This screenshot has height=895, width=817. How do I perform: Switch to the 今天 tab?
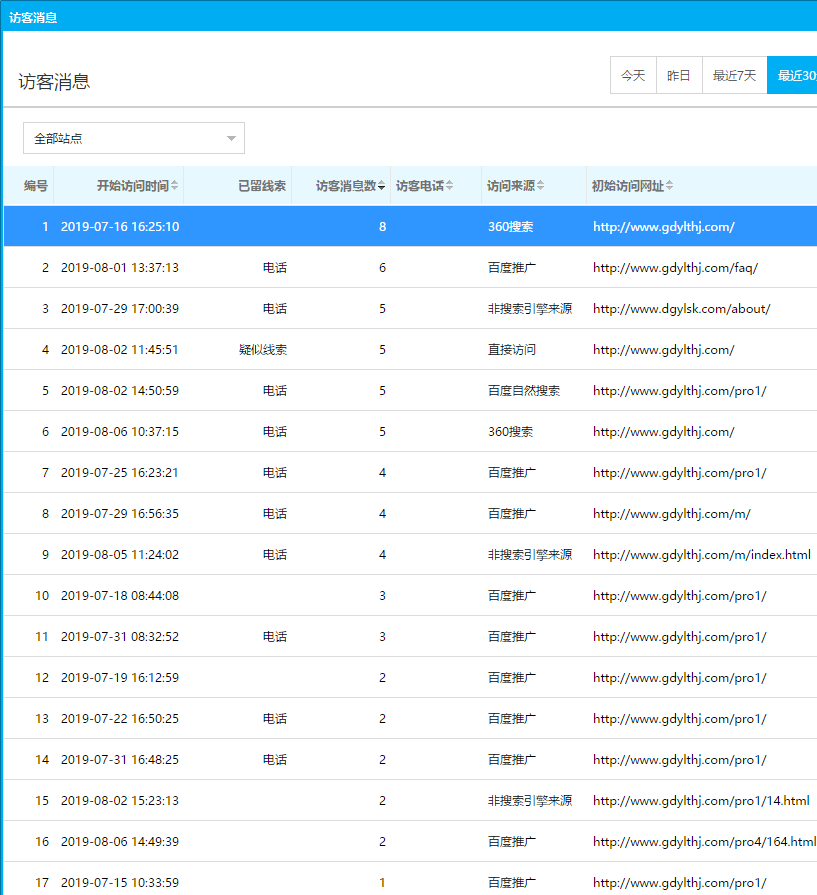633,75
